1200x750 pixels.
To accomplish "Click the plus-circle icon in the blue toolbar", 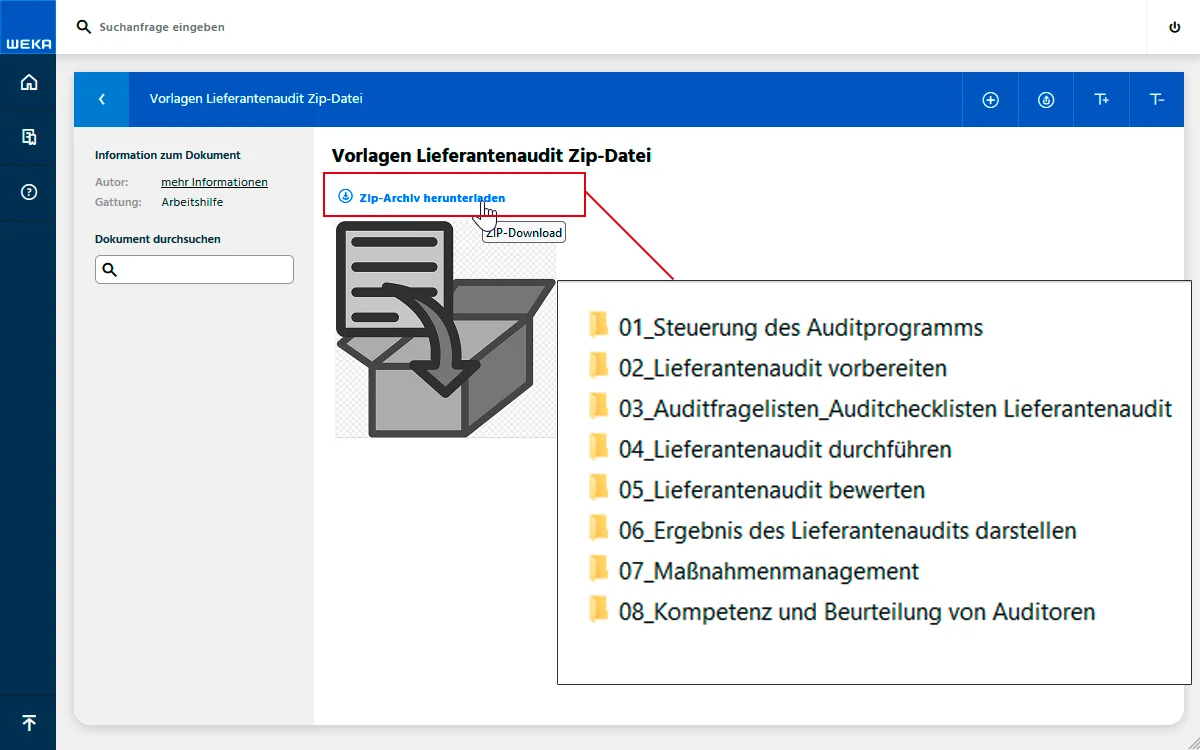I will 991,99.
